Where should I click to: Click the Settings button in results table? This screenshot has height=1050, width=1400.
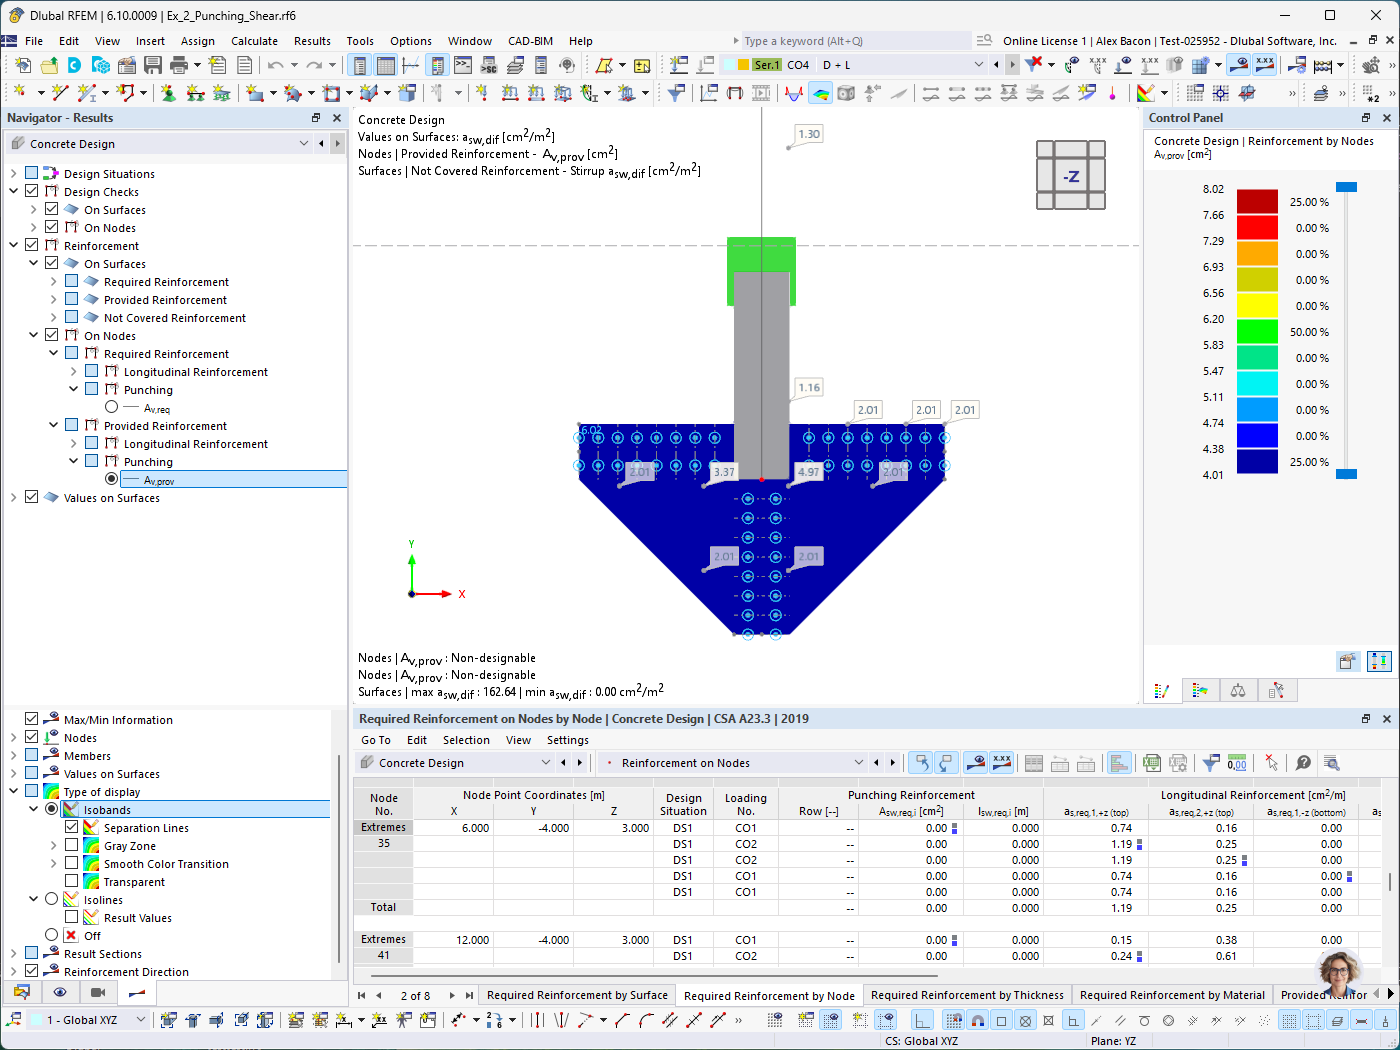568,740
